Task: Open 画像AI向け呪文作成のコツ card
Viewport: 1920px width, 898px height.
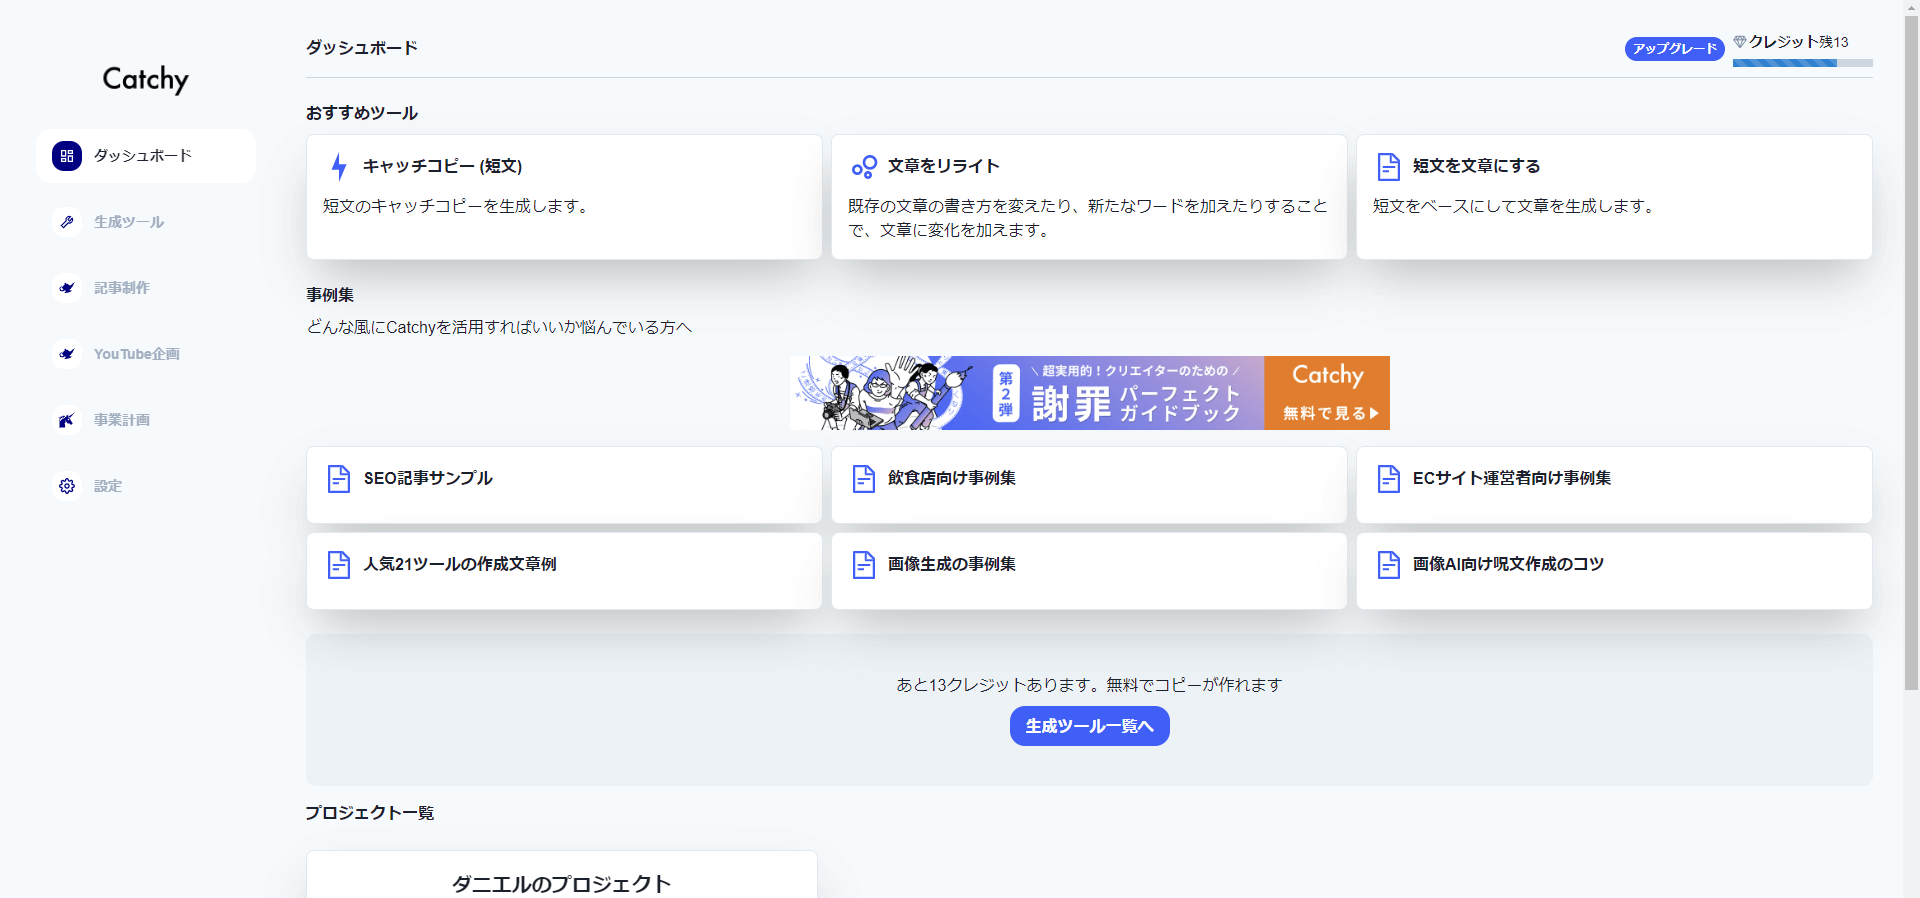Action: pos(1614,570)
